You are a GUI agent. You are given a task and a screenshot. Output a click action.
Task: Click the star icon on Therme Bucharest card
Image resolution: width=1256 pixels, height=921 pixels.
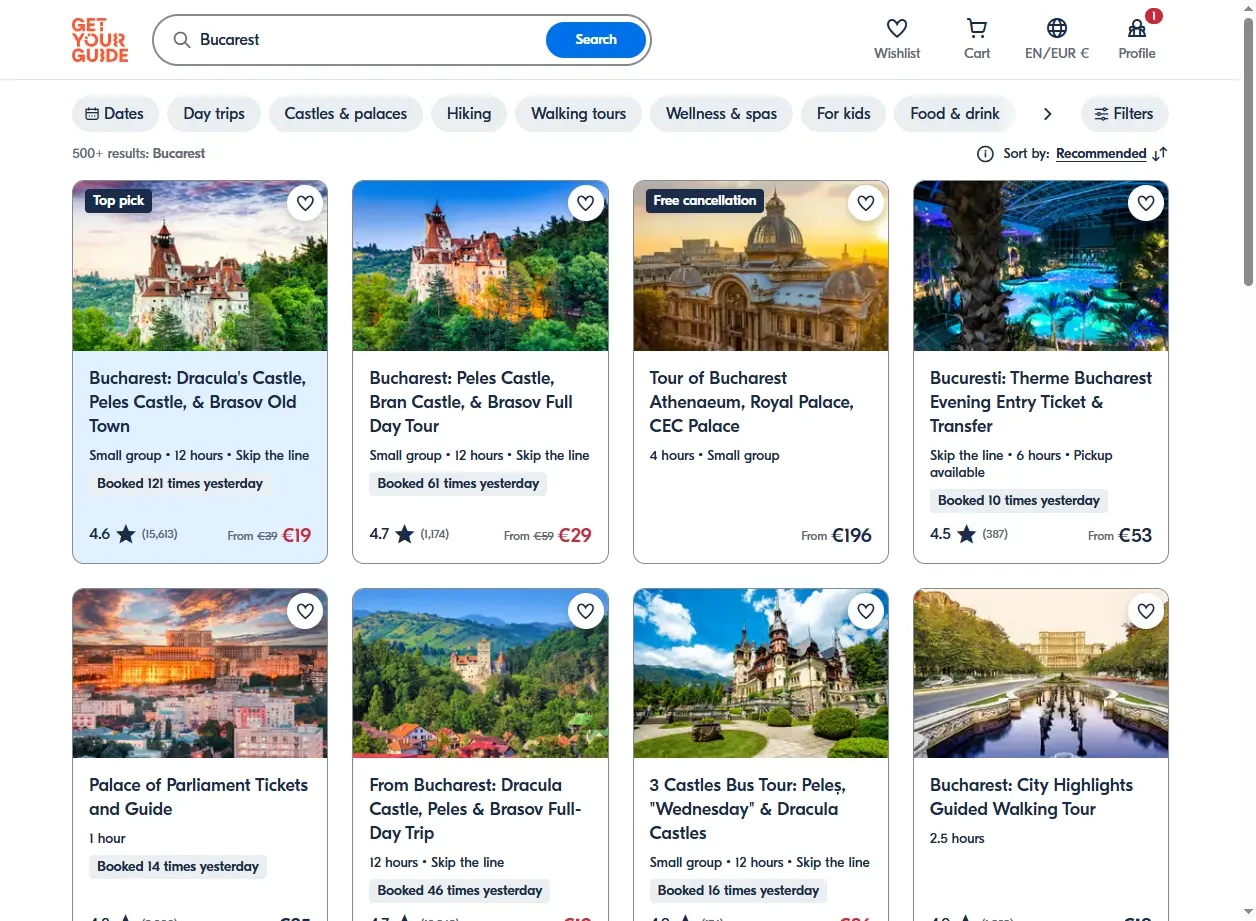click(966, 534)
